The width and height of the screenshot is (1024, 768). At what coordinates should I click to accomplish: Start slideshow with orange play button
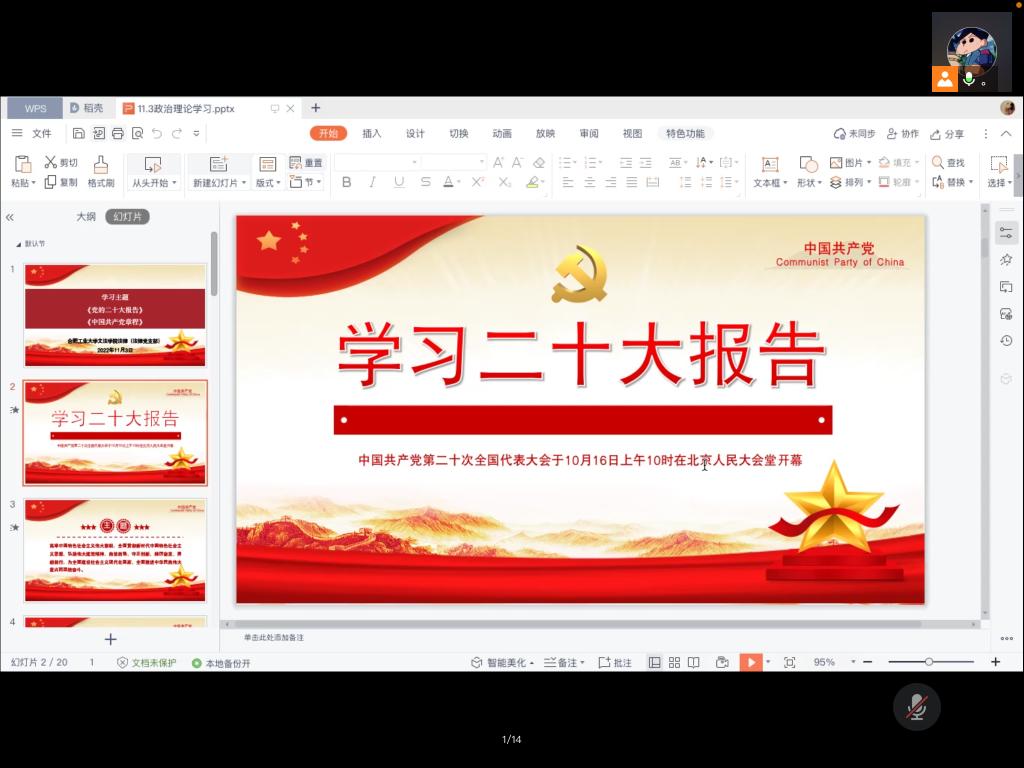click(750, 662)
